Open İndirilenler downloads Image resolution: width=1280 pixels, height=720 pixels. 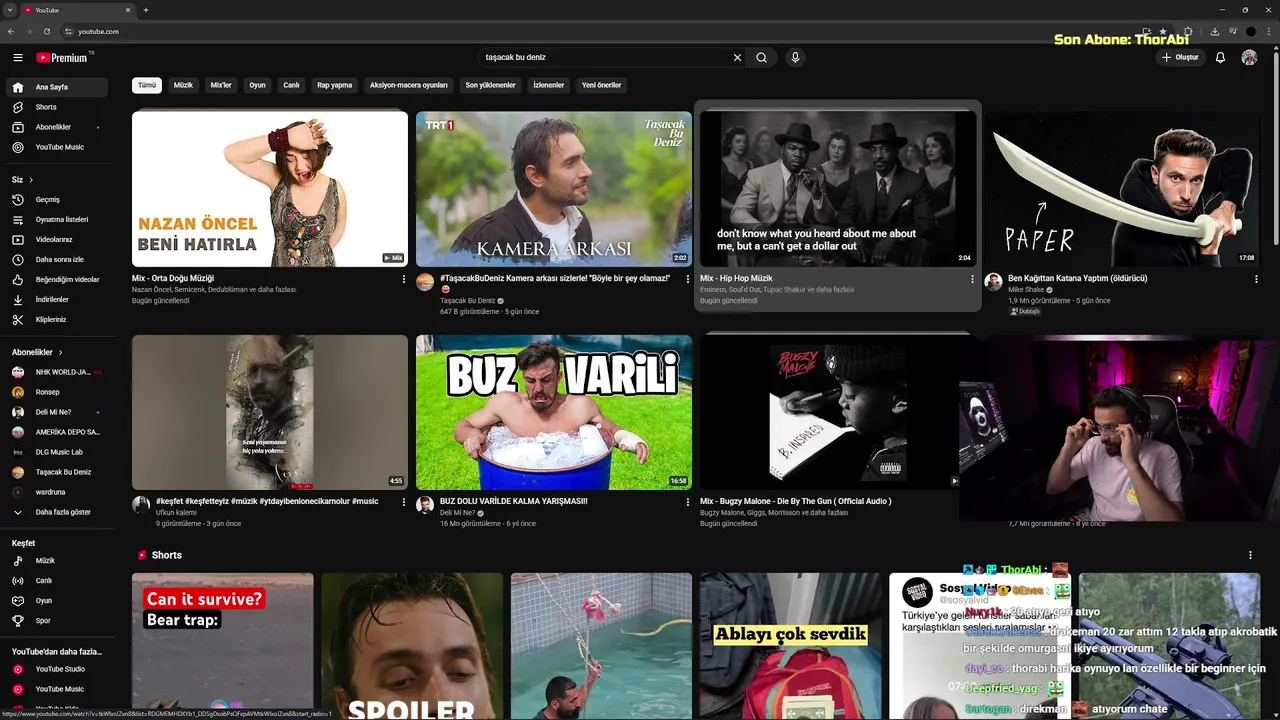pos(59,300)
